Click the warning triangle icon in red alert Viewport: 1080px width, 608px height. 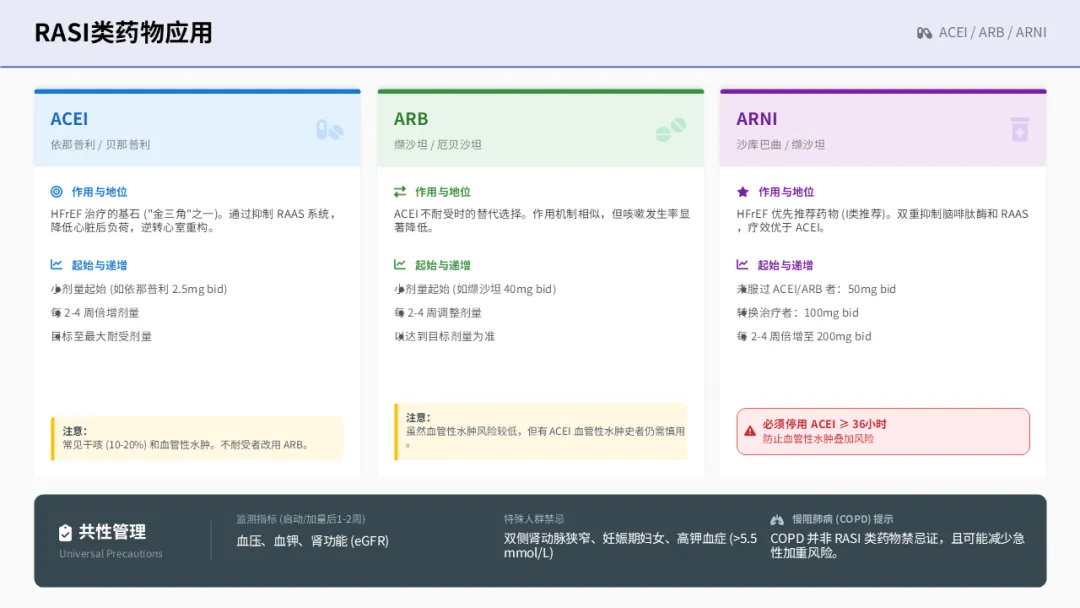pos(749,431)
